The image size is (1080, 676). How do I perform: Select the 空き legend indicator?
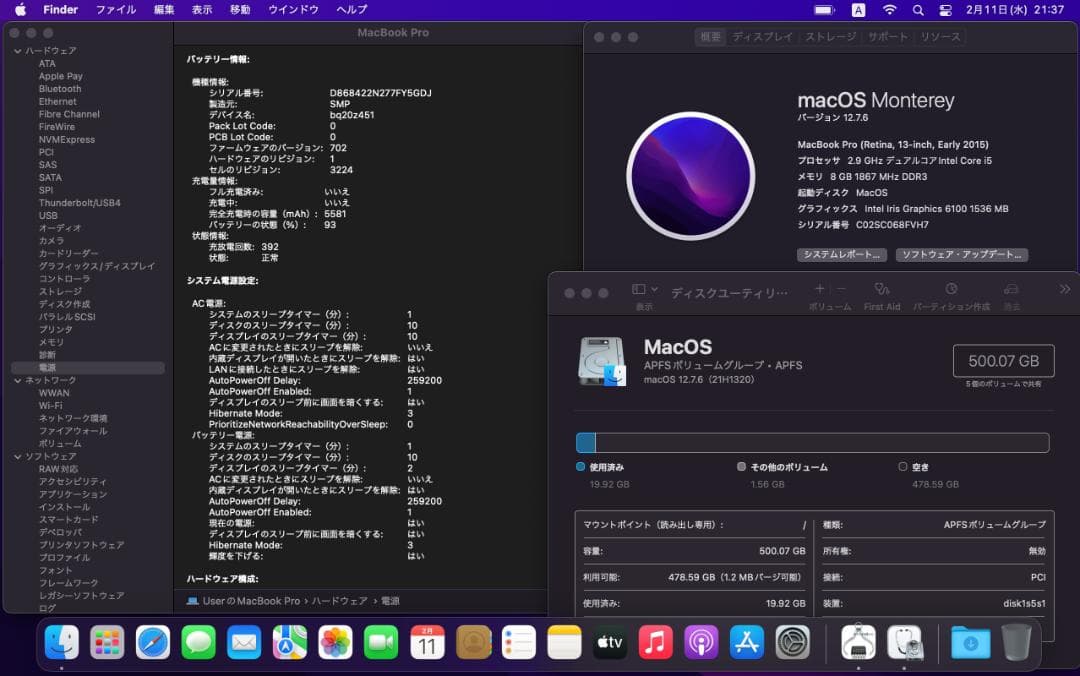[902, 466]
